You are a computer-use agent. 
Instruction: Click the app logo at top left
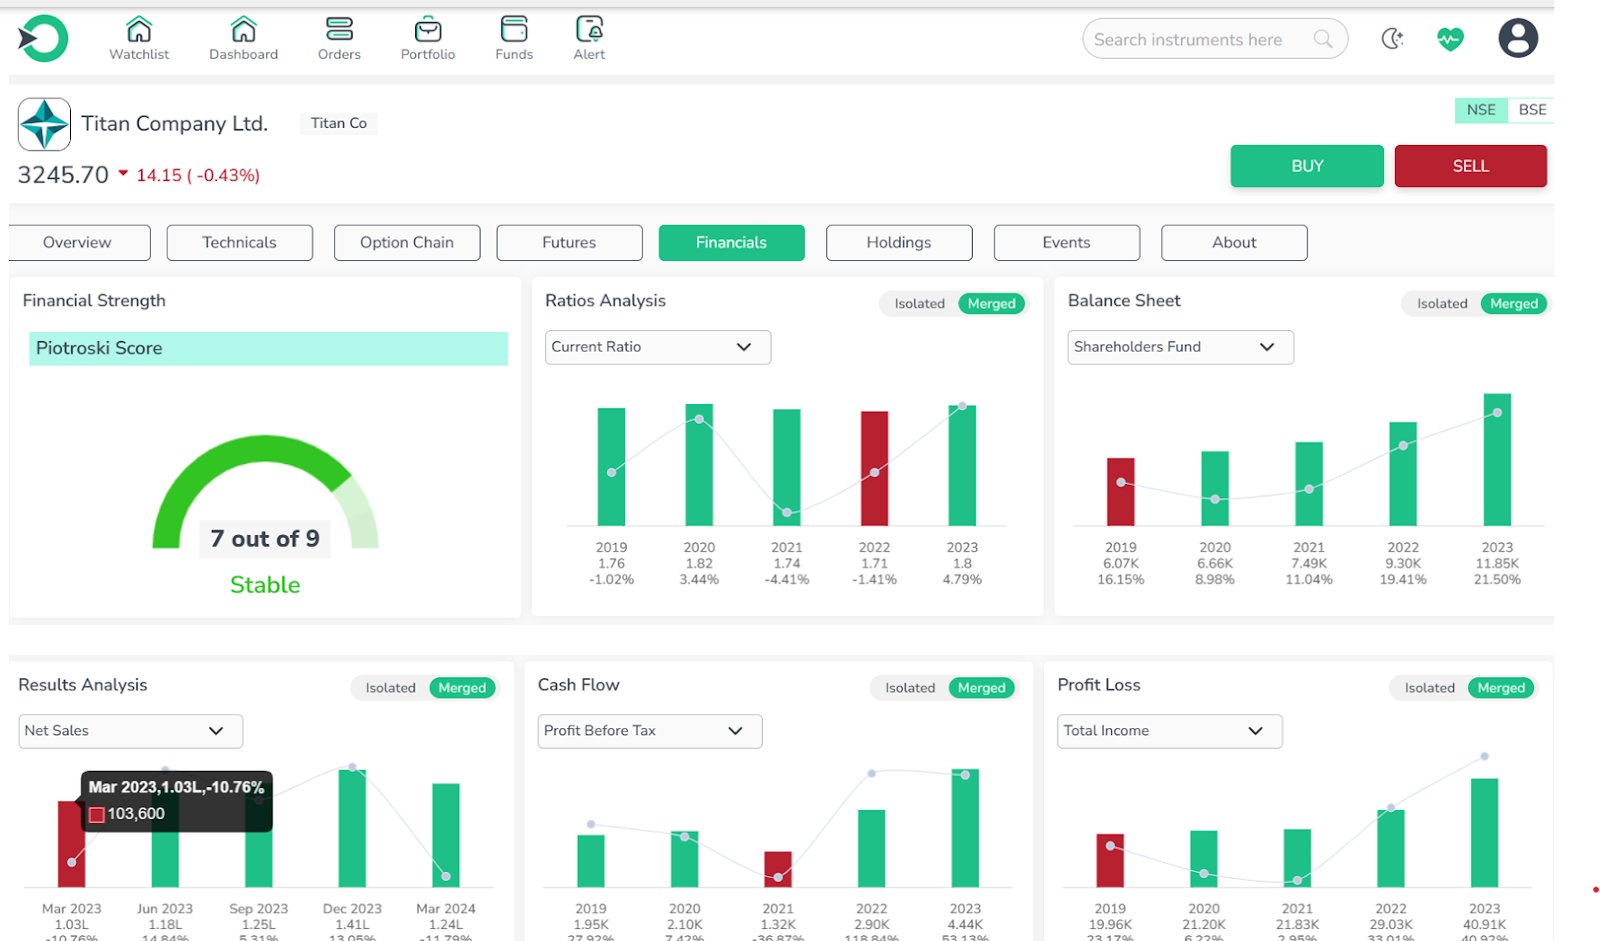[x=43, y=39]
